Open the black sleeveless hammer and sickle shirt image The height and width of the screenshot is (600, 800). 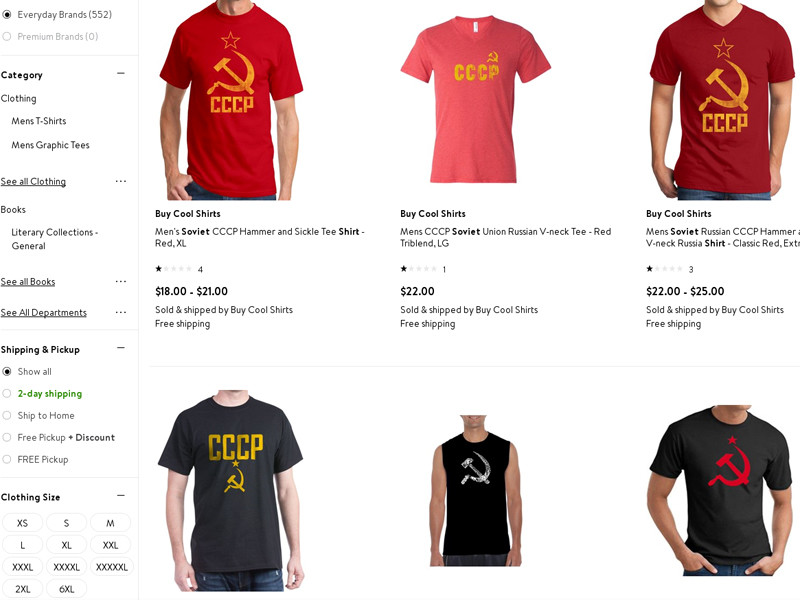[x=475, y=490]
